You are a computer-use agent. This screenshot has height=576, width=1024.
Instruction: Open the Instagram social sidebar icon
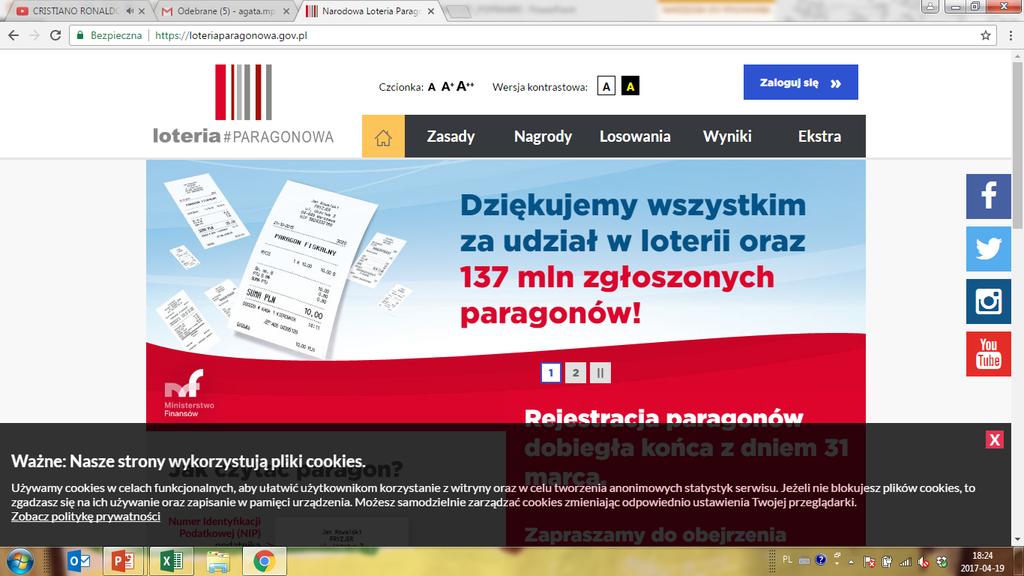tap(988, 302)
